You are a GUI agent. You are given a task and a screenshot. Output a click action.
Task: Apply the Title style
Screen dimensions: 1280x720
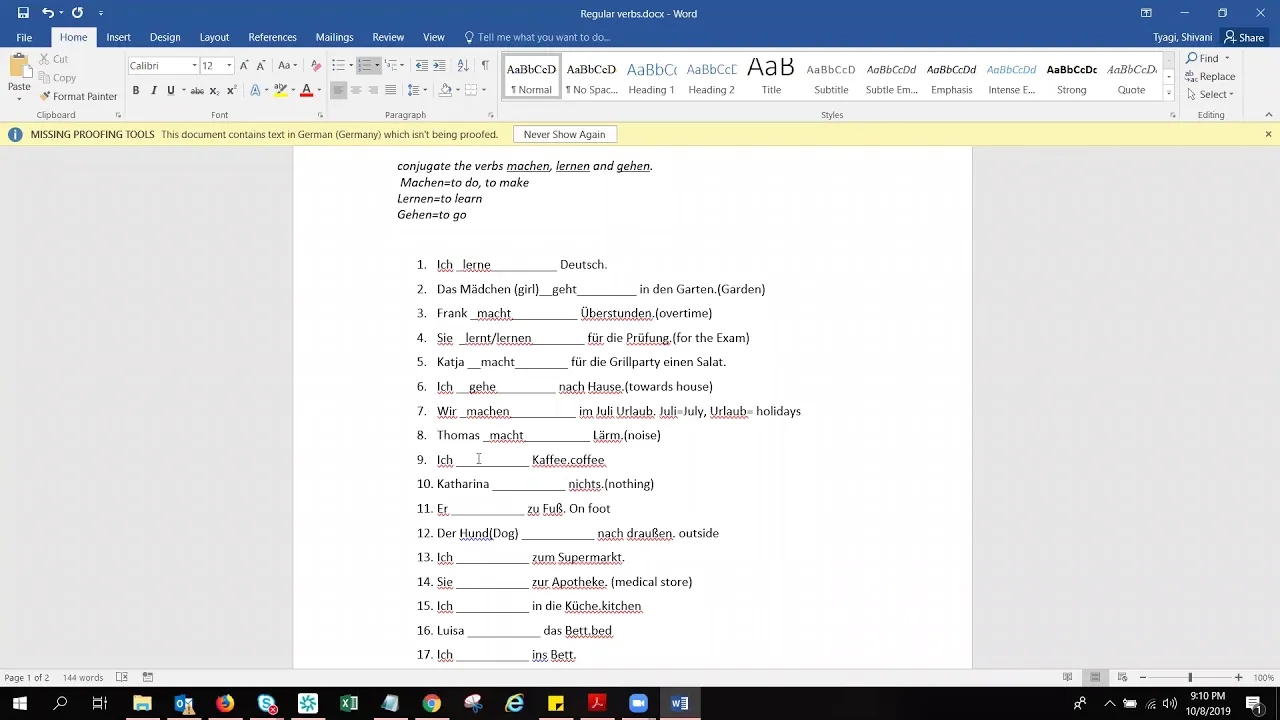(x=771, y=78)
